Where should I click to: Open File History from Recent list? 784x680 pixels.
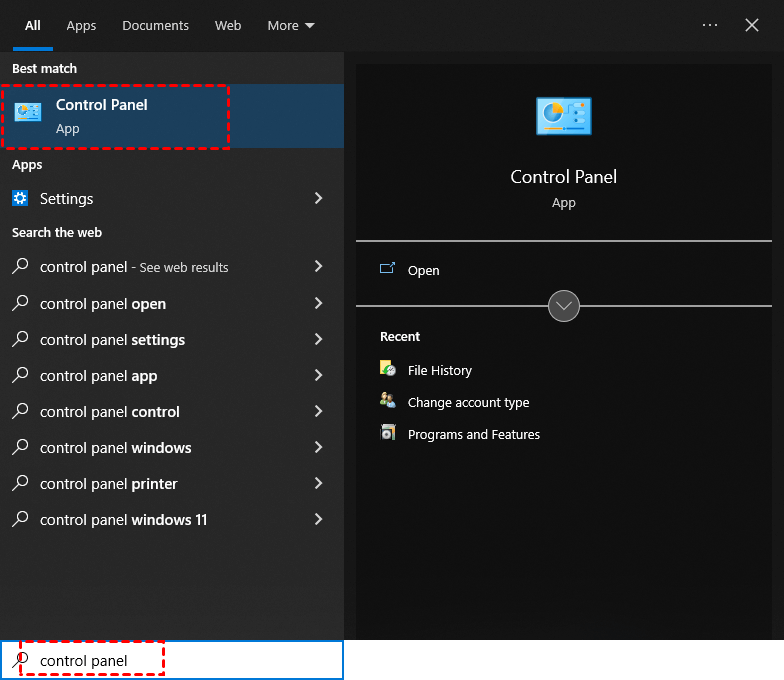[440, 370]
